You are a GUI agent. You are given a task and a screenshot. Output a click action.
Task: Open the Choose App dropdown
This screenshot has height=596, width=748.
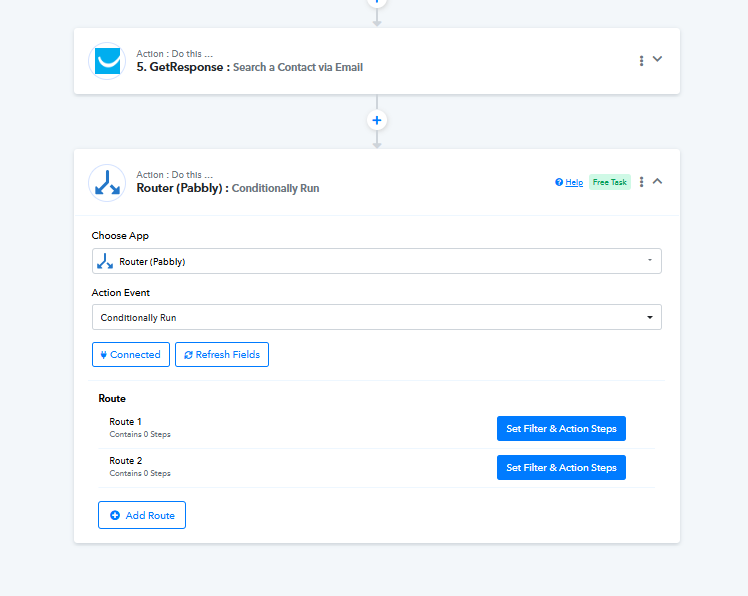pyautogui.click(x=376, y=261)
